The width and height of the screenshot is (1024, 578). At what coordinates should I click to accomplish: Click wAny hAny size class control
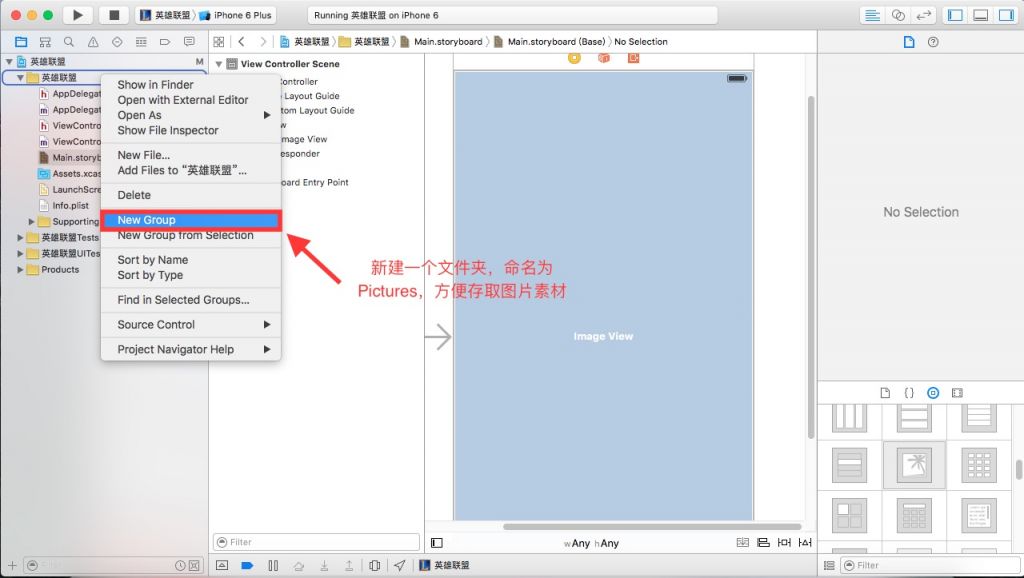591,543
